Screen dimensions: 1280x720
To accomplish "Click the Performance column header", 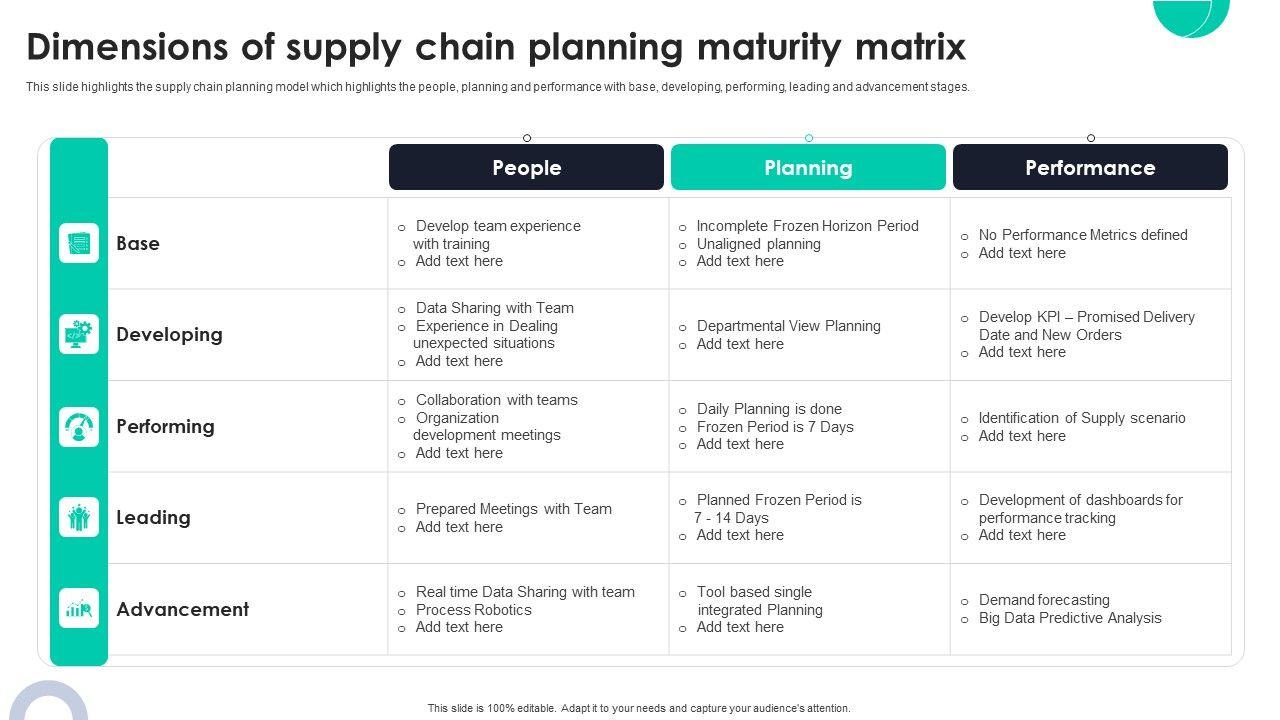I will 1090,167.
